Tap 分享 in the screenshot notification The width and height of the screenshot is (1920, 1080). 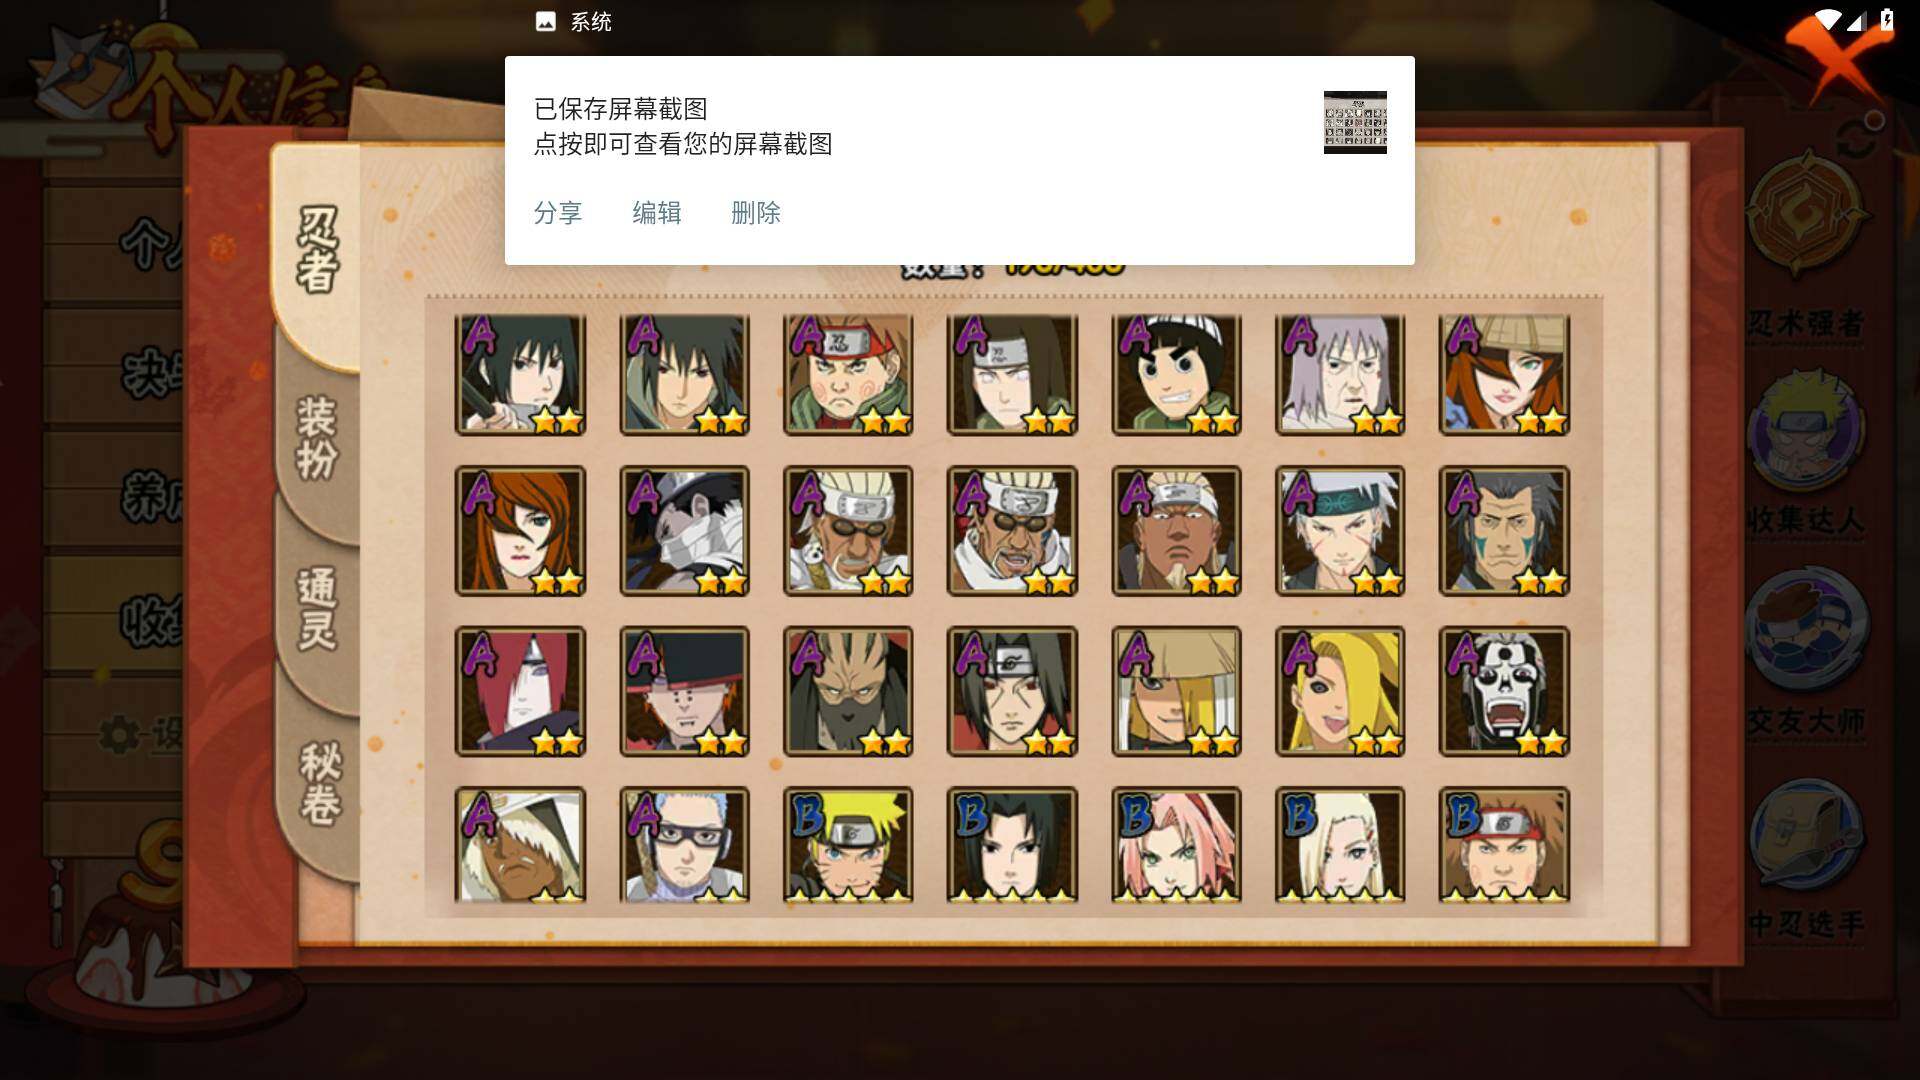(x=558, y=213)
